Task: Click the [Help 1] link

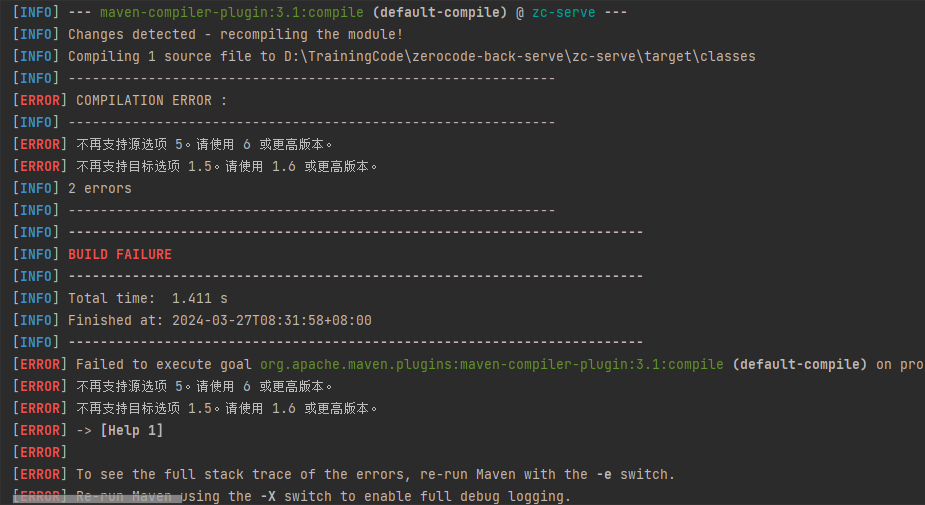Action: [x=131, y=430]
